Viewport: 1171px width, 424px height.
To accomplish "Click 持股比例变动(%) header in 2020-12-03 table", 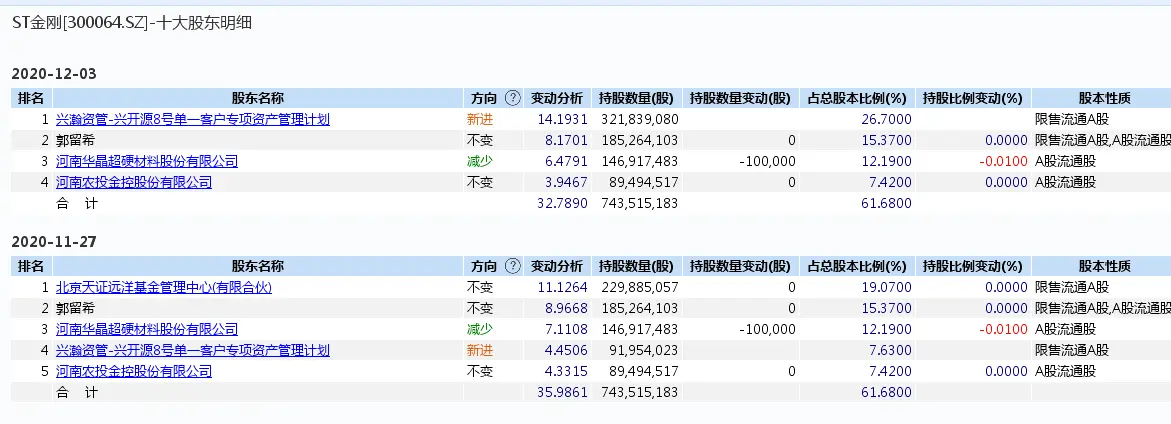I will pos(972,98).
